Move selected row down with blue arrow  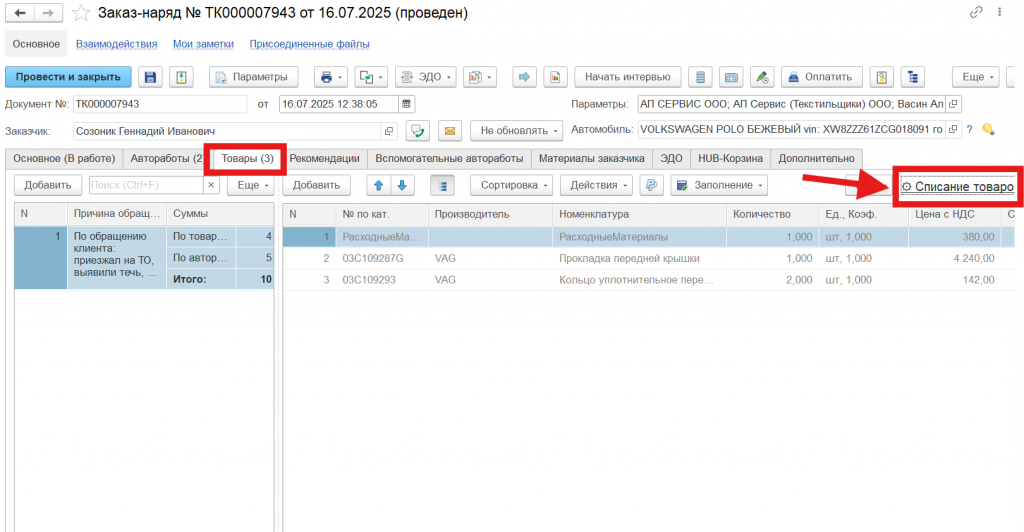tap(402, 185)
